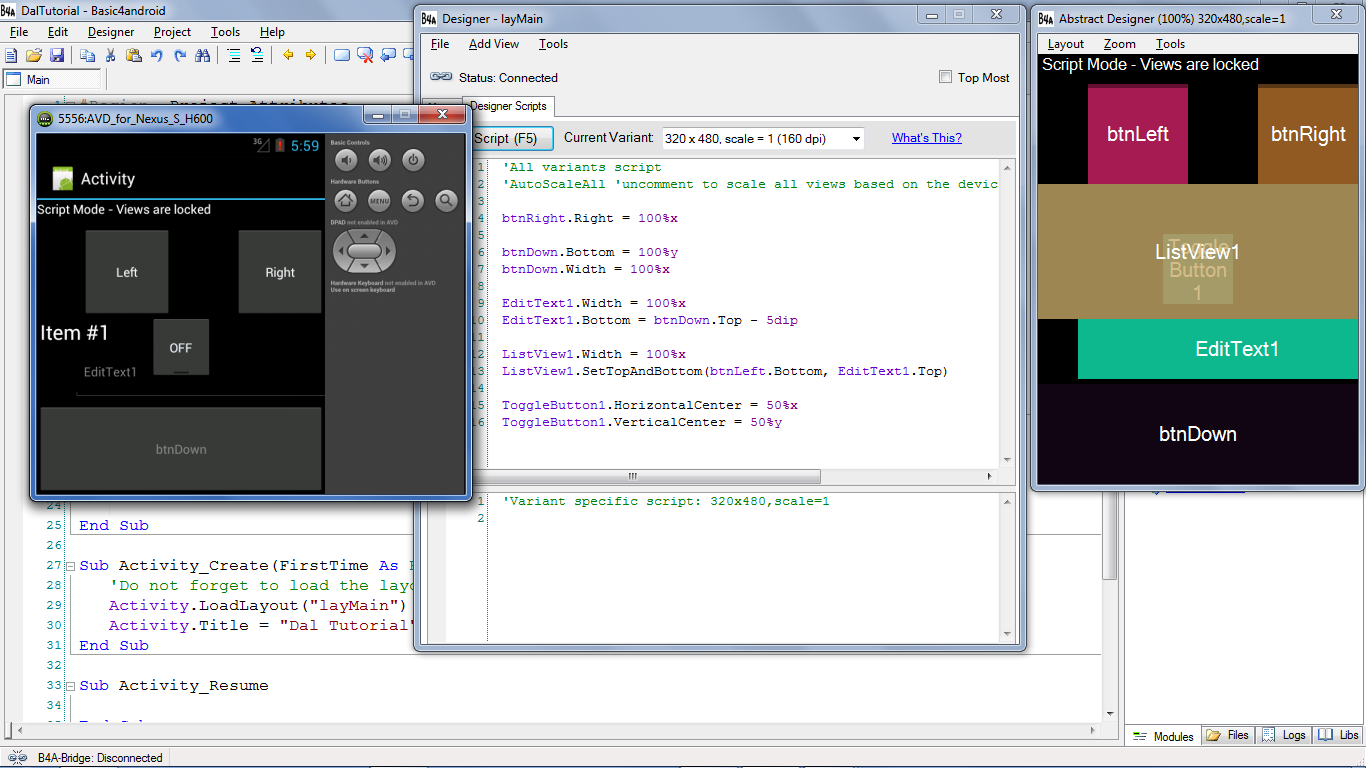1366x768 pixels.
Task: Open the Edit menu in Basic4android
Action: (58, 32)
